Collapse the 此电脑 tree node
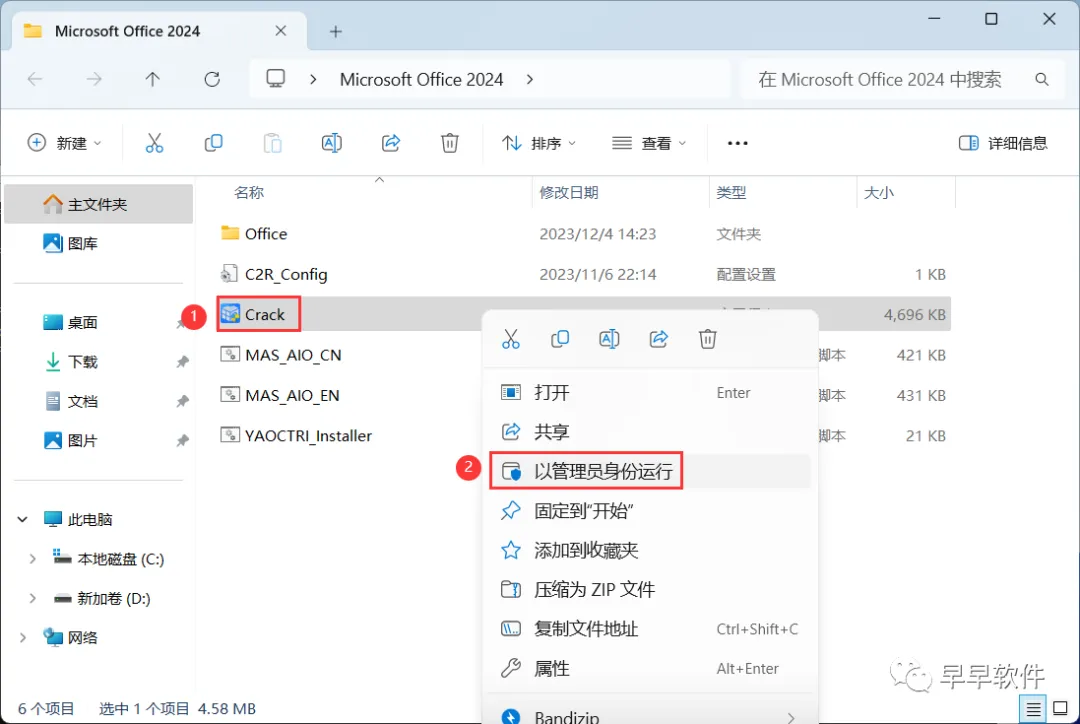Screen dimensions: 1080x724 [22, 519]
